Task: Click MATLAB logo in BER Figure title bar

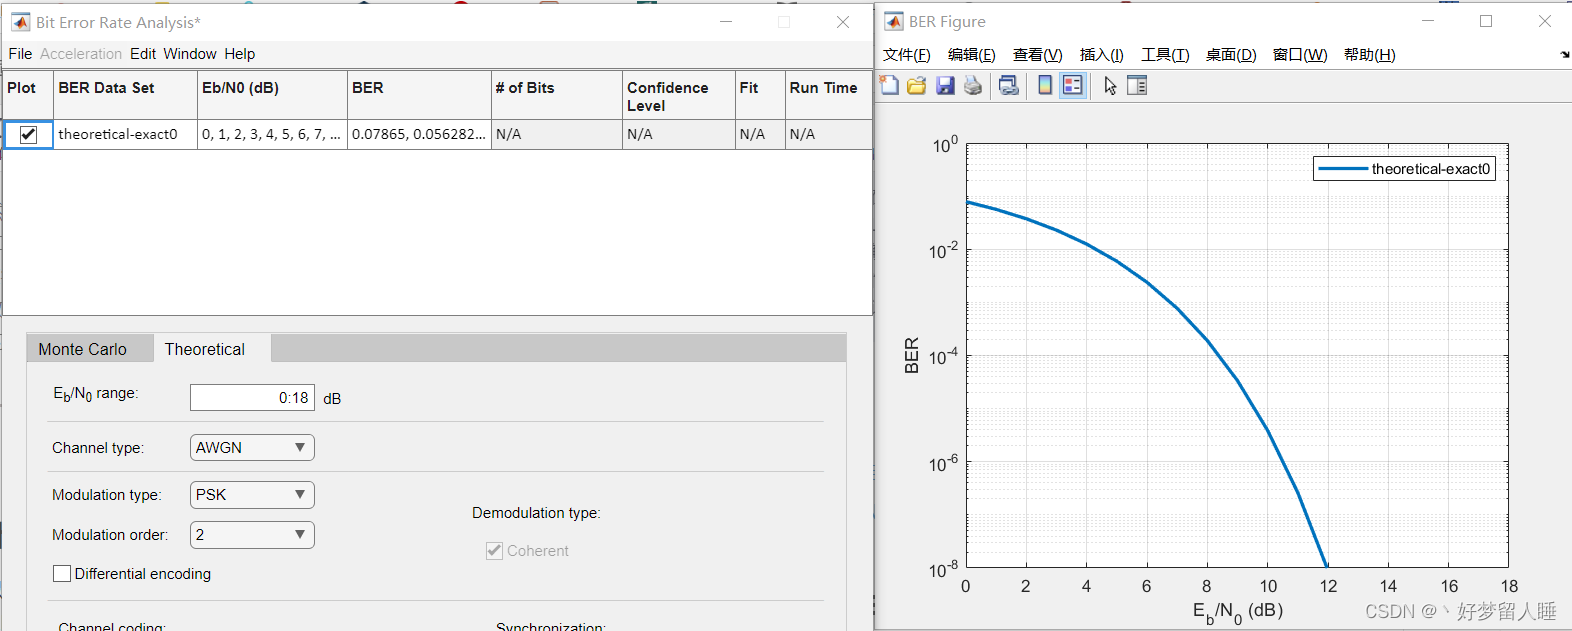Action: 894,22
